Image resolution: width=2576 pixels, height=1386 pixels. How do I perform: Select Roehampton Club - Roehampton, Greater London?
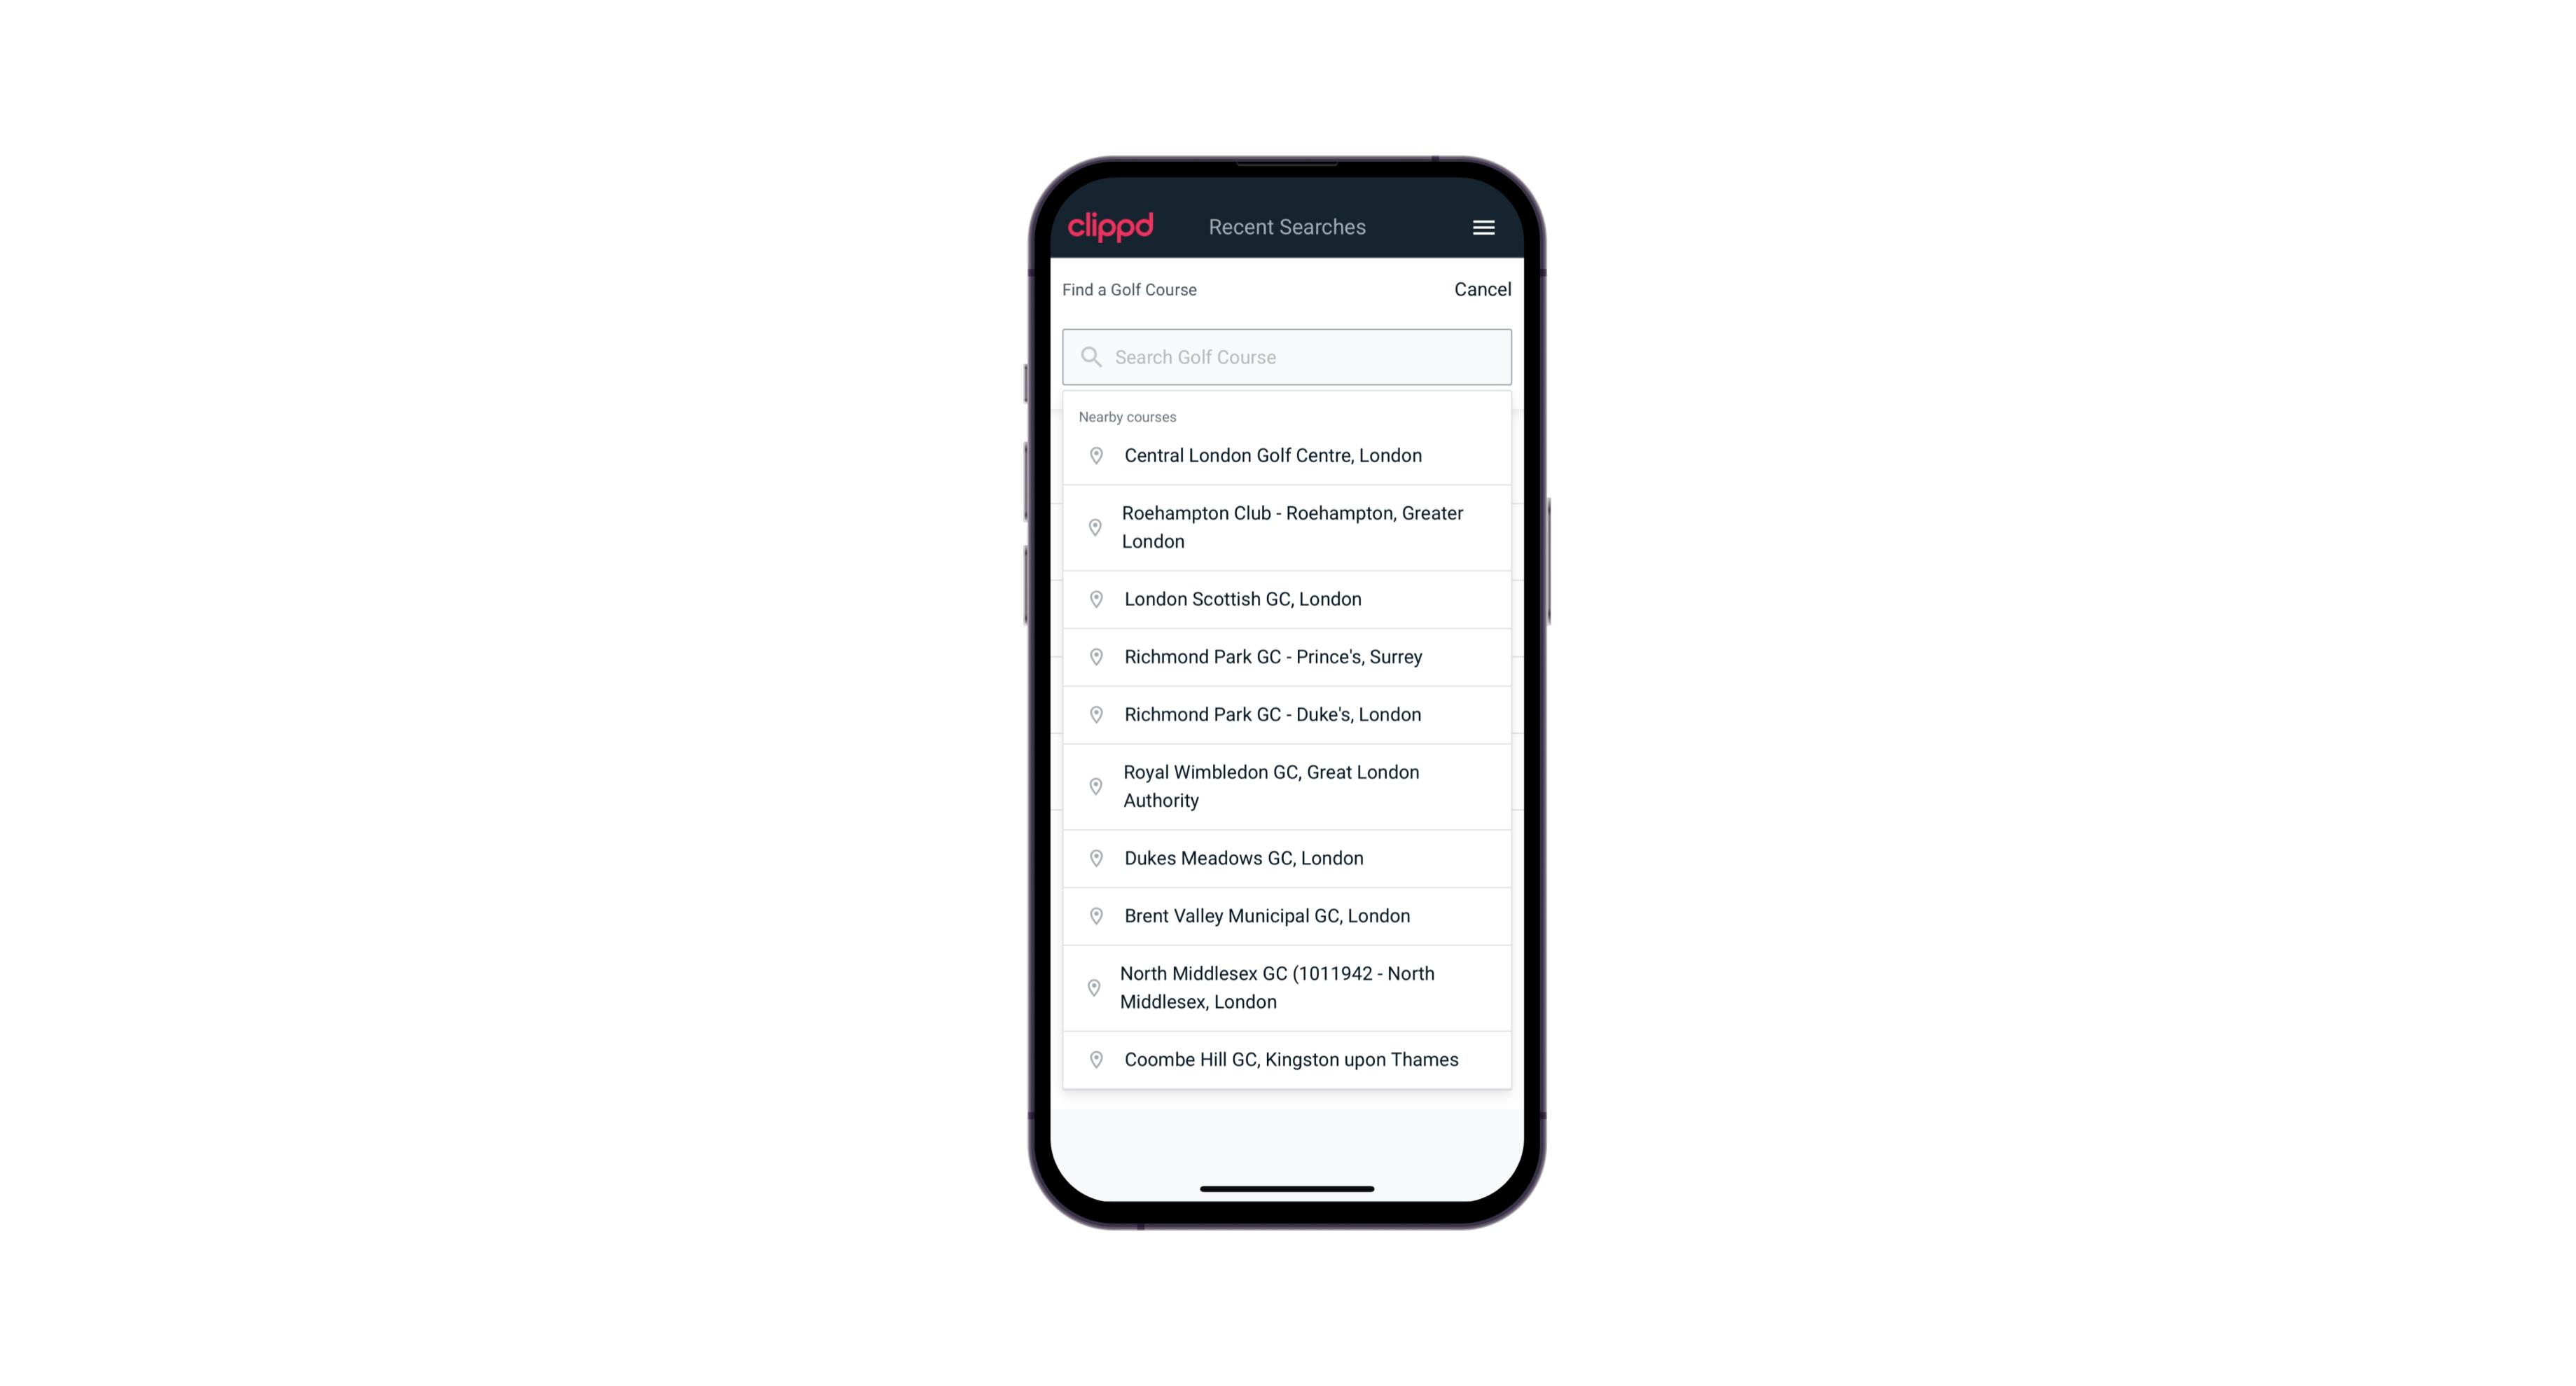pos(1288,527)
